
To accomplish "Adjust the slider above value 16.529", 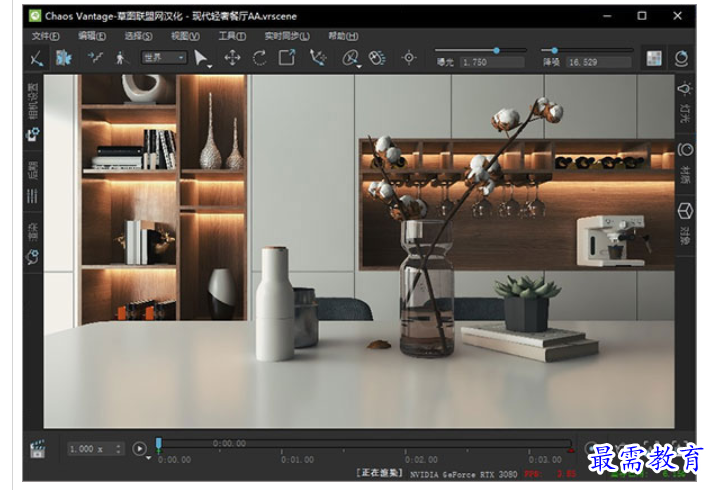I will pyautogui.click(x=554, y=50).
